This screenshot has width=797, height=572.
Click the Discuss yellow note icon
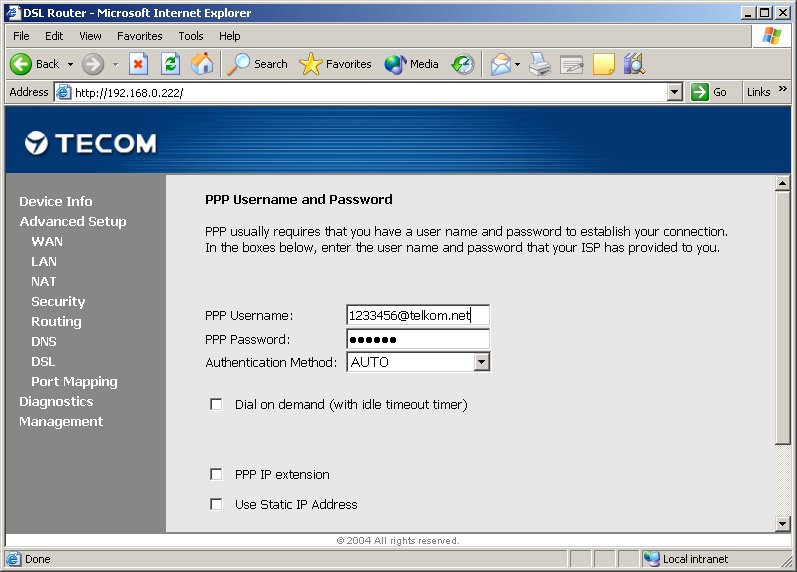(604, 64)
